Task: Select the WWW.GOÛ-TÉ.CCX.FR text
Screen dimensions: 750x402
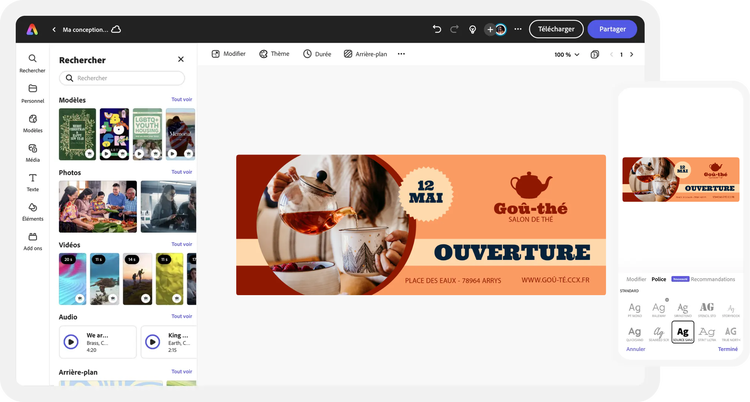Action: [555, 280]
